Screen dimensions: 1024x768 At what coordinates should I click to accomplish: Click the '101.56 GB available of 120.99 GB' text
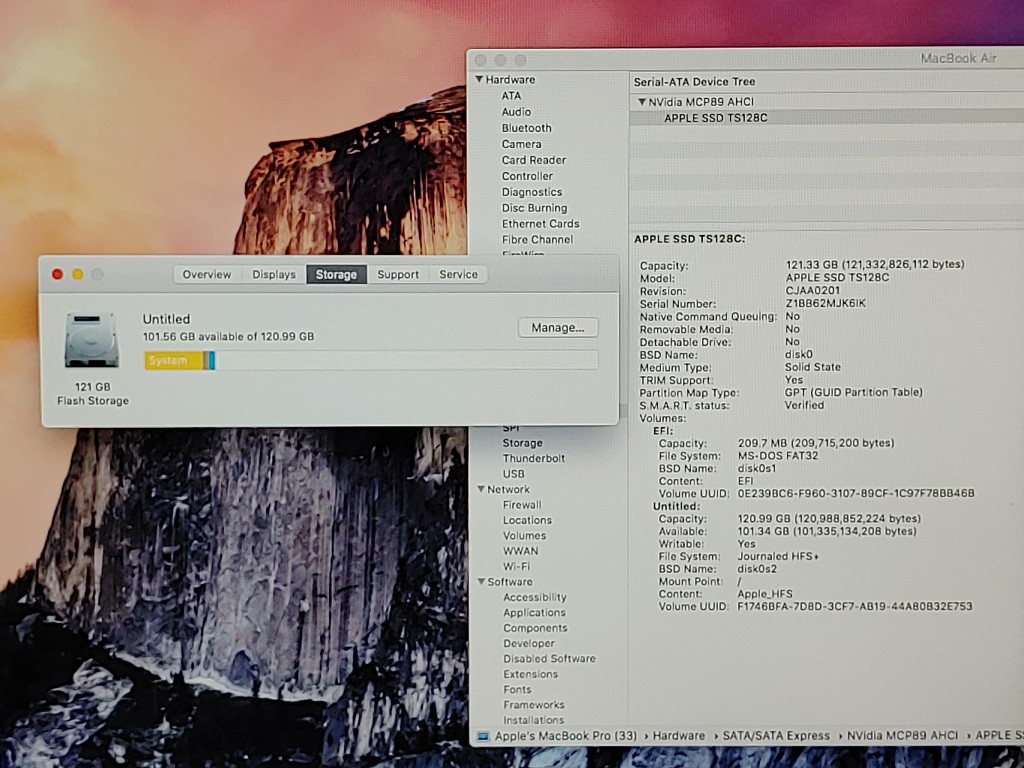click(229, 336)
